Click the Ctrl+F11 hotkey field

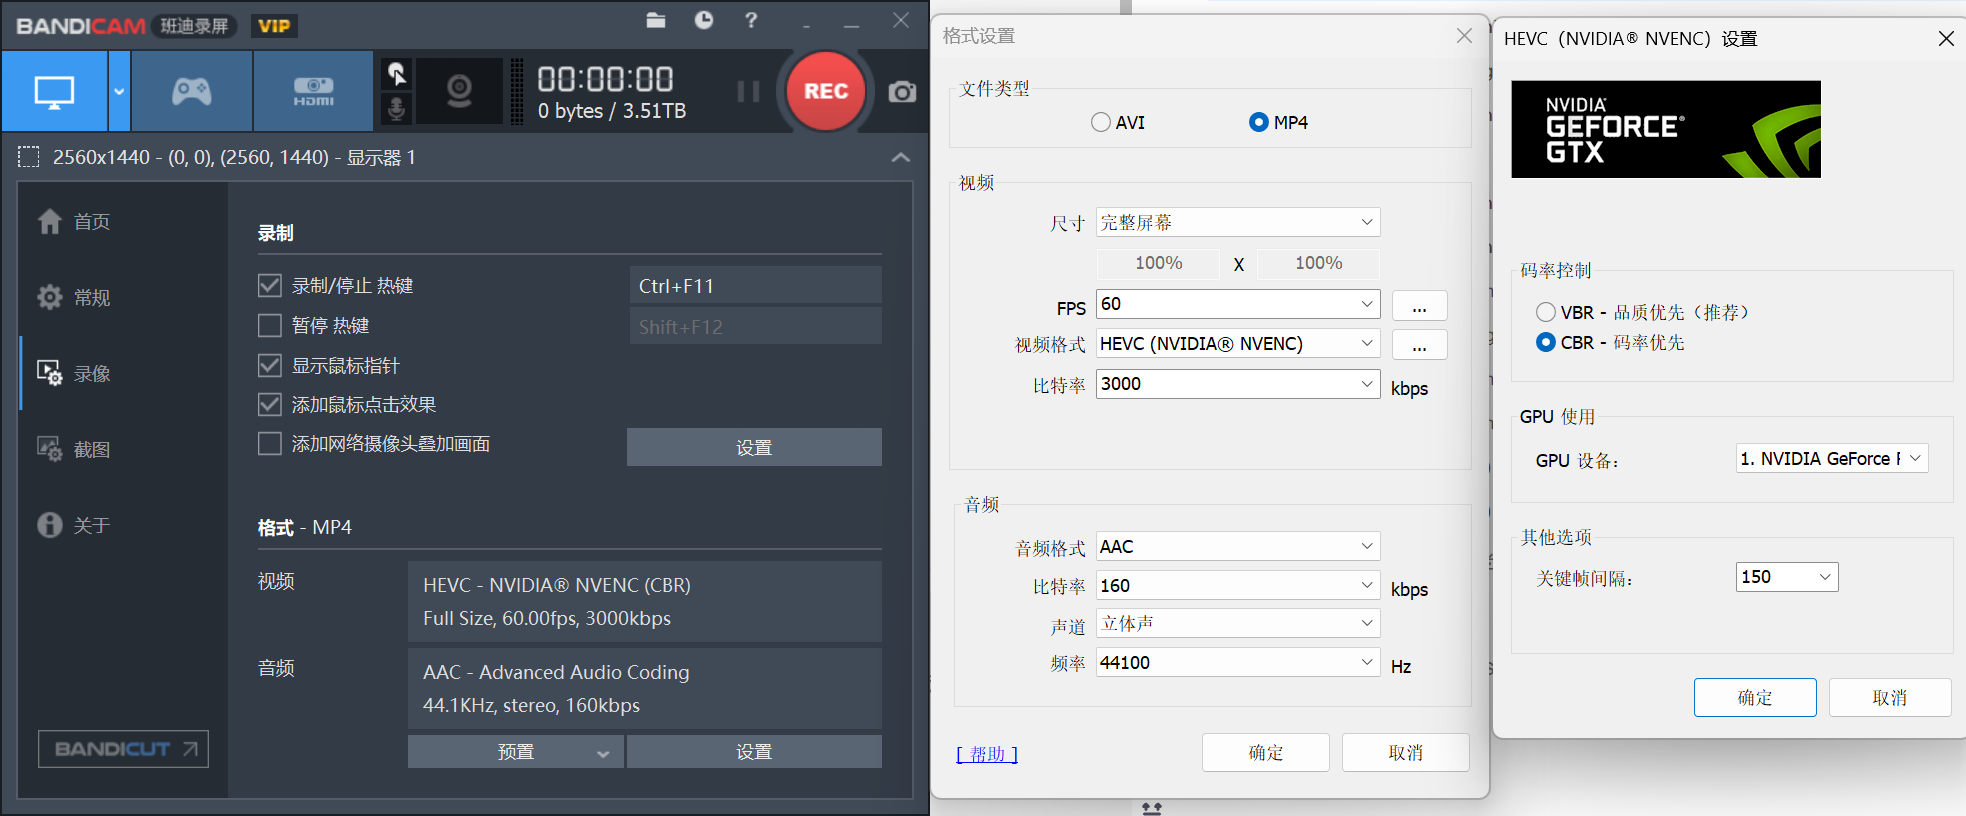(x=755, y=286)
